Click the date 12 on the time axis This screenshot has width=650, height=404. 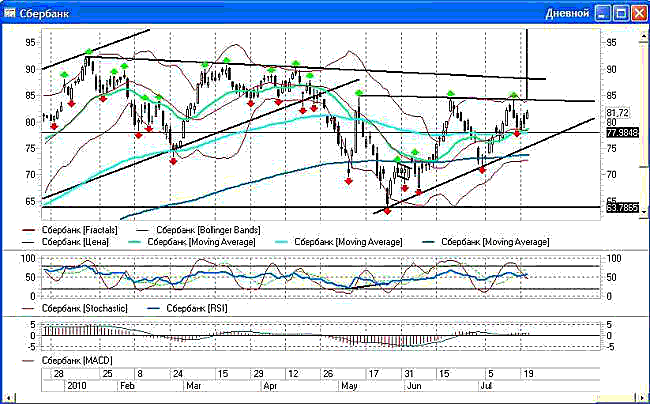(x=293, y=374)
